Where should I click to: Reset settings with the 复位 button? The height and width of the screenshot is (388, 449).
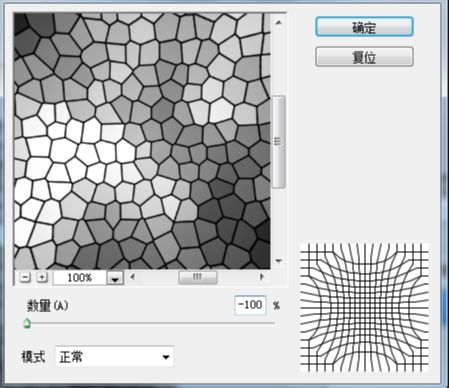click(x=364, y=57)
